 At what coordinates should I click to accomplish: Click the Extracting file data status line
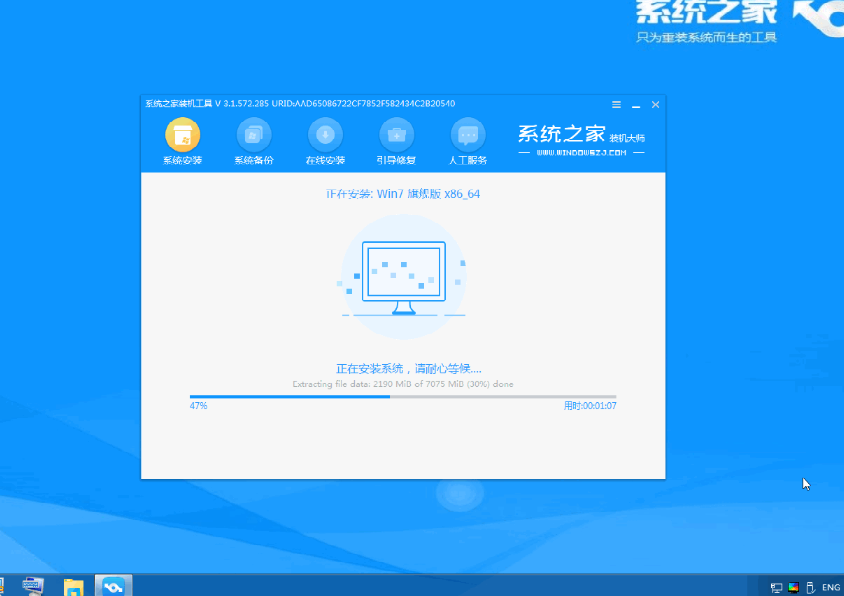pos(403,384)
